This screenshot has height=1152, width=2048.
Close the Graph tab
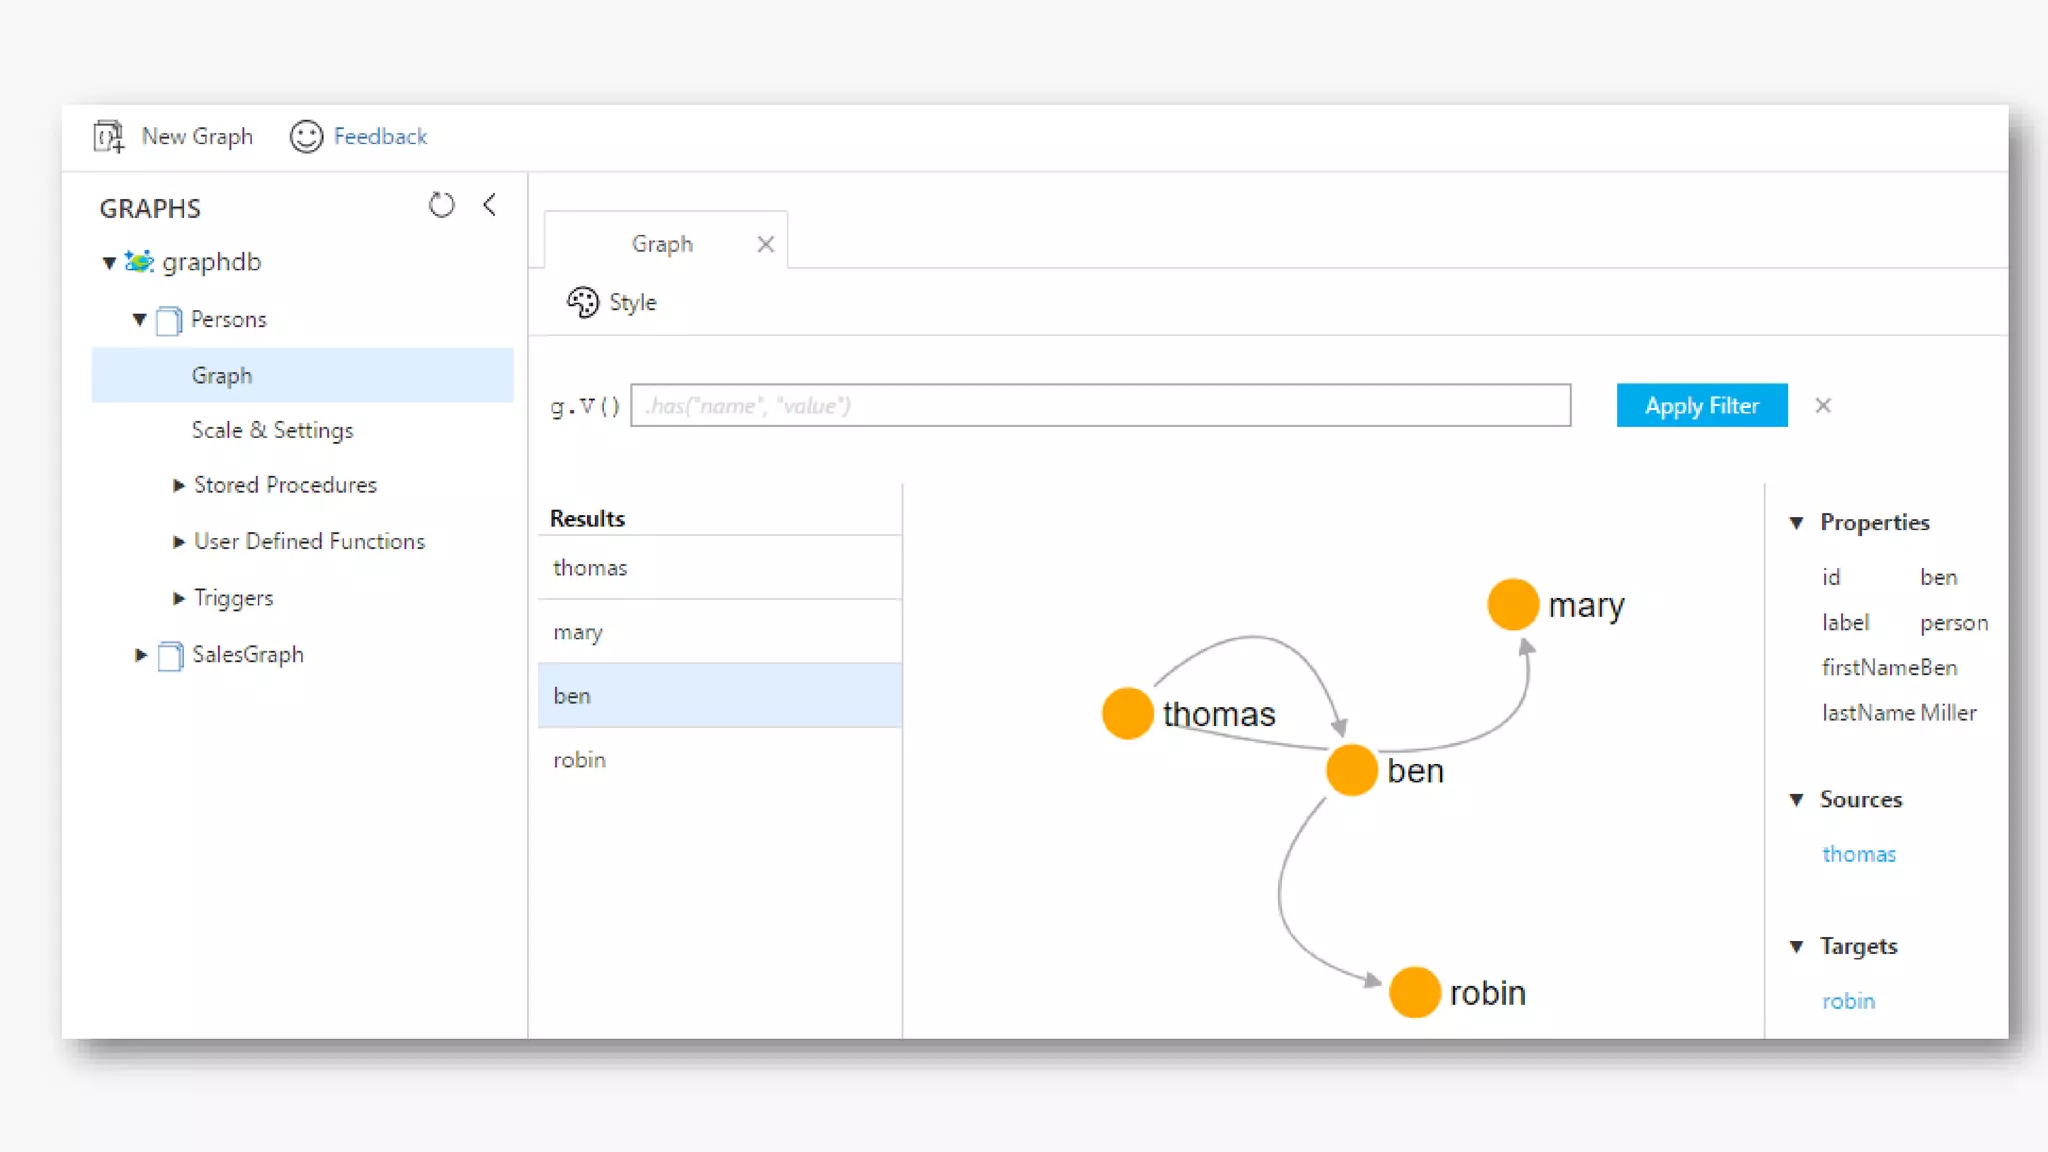click(766, 244)
